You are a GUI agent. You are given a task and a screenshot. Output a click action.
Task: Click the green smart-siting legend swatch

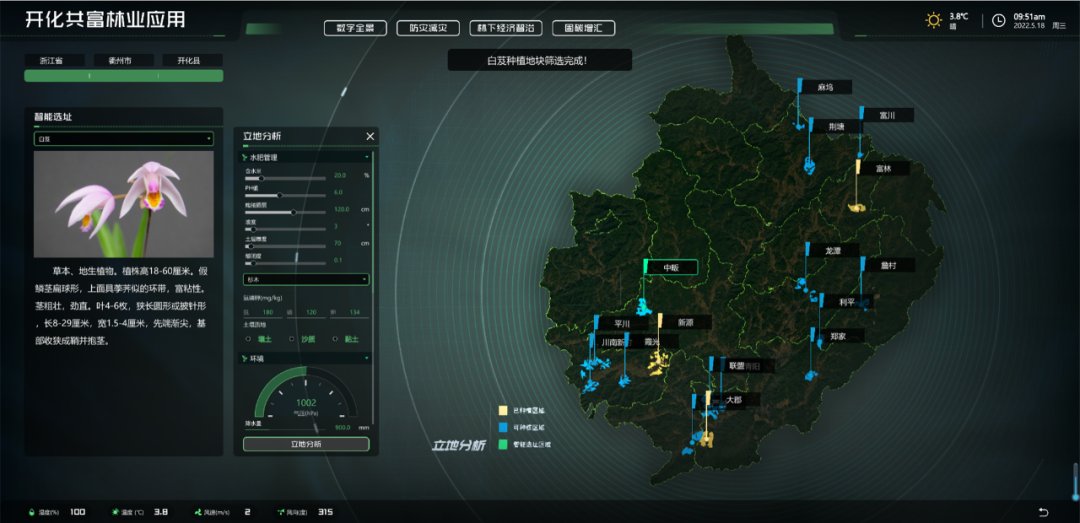pos(503,445)
